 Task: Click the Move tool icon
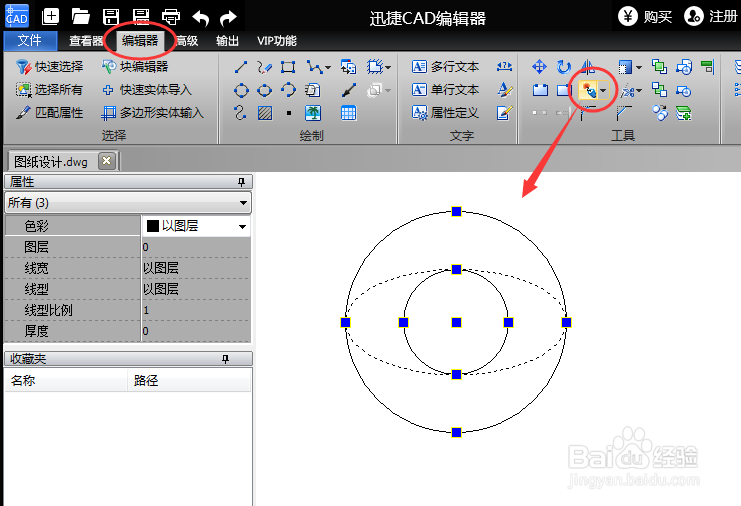click(x=539, y=67)
